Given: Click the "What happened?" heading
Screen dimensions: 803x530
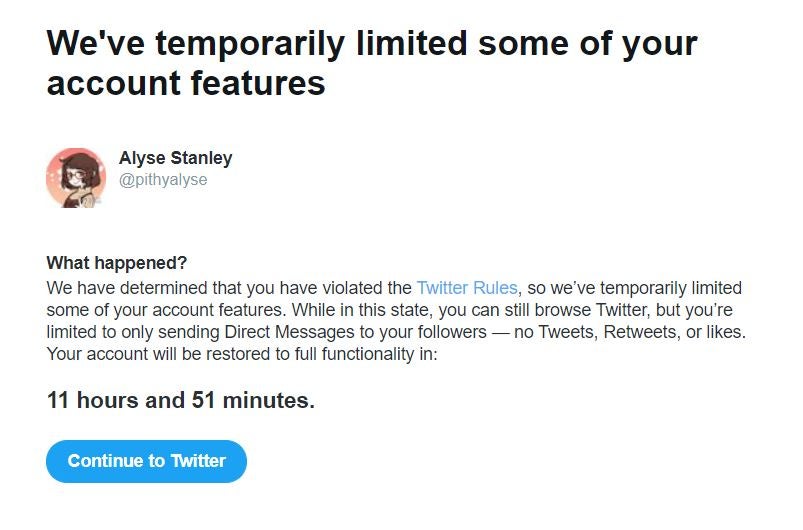Looking at the screenshot, I should (x=117, y=263).
